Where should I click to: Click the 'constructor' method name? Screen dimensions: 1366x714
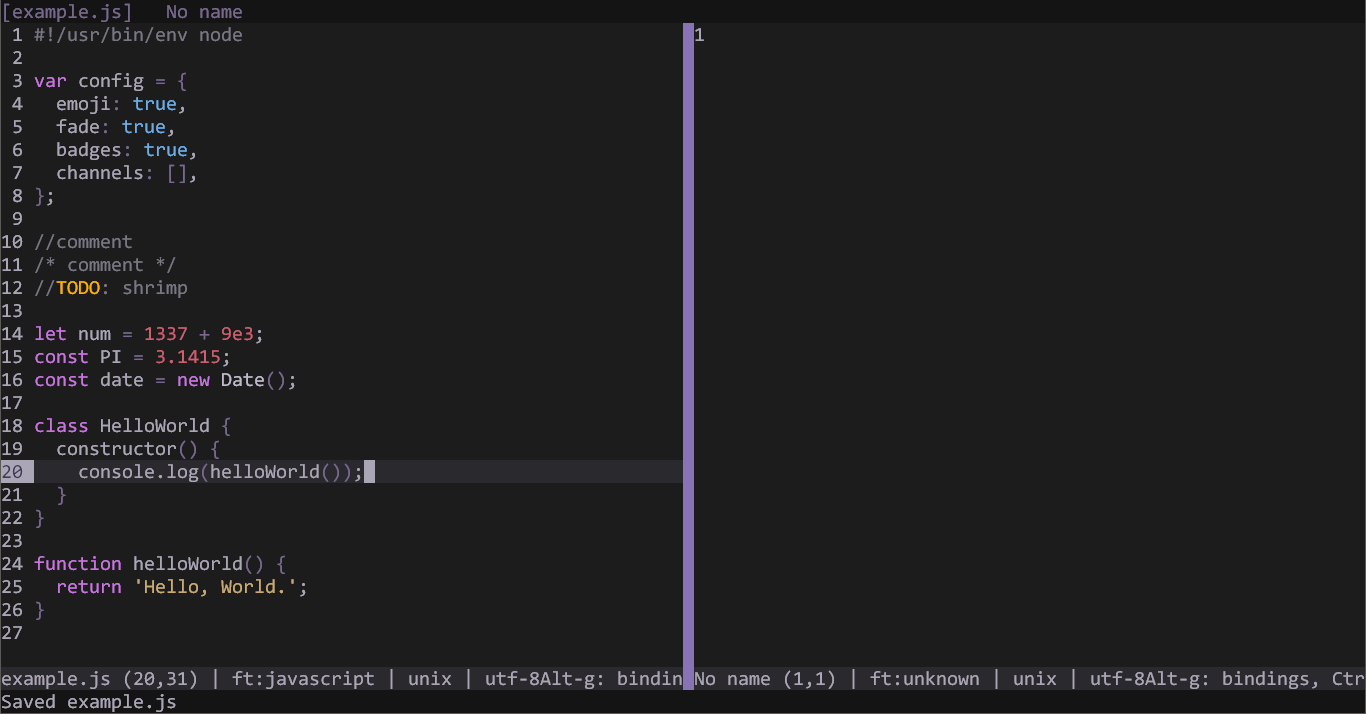coord(116,449)
